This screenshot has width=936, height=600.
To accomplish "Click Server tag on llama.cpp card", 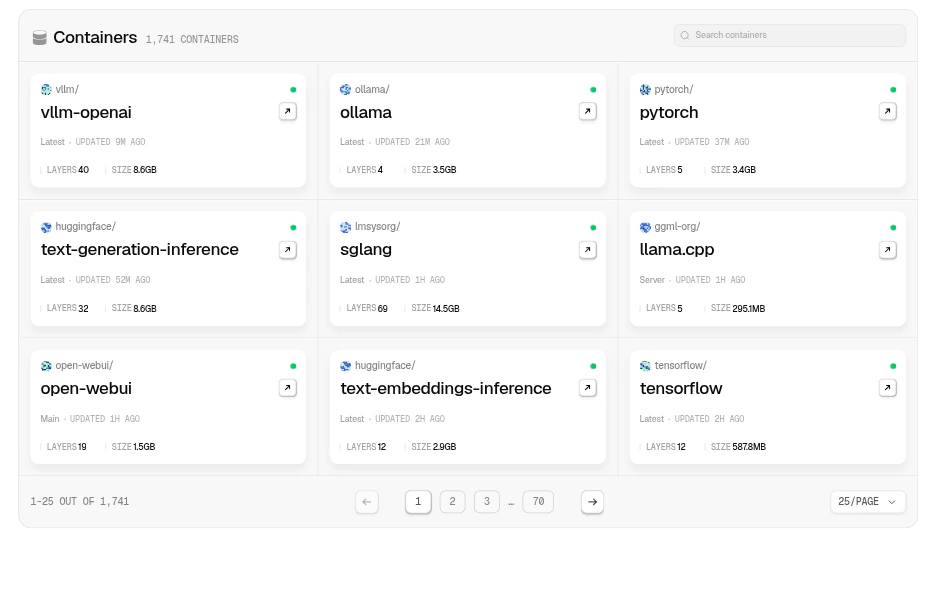I will pos(652,280).
